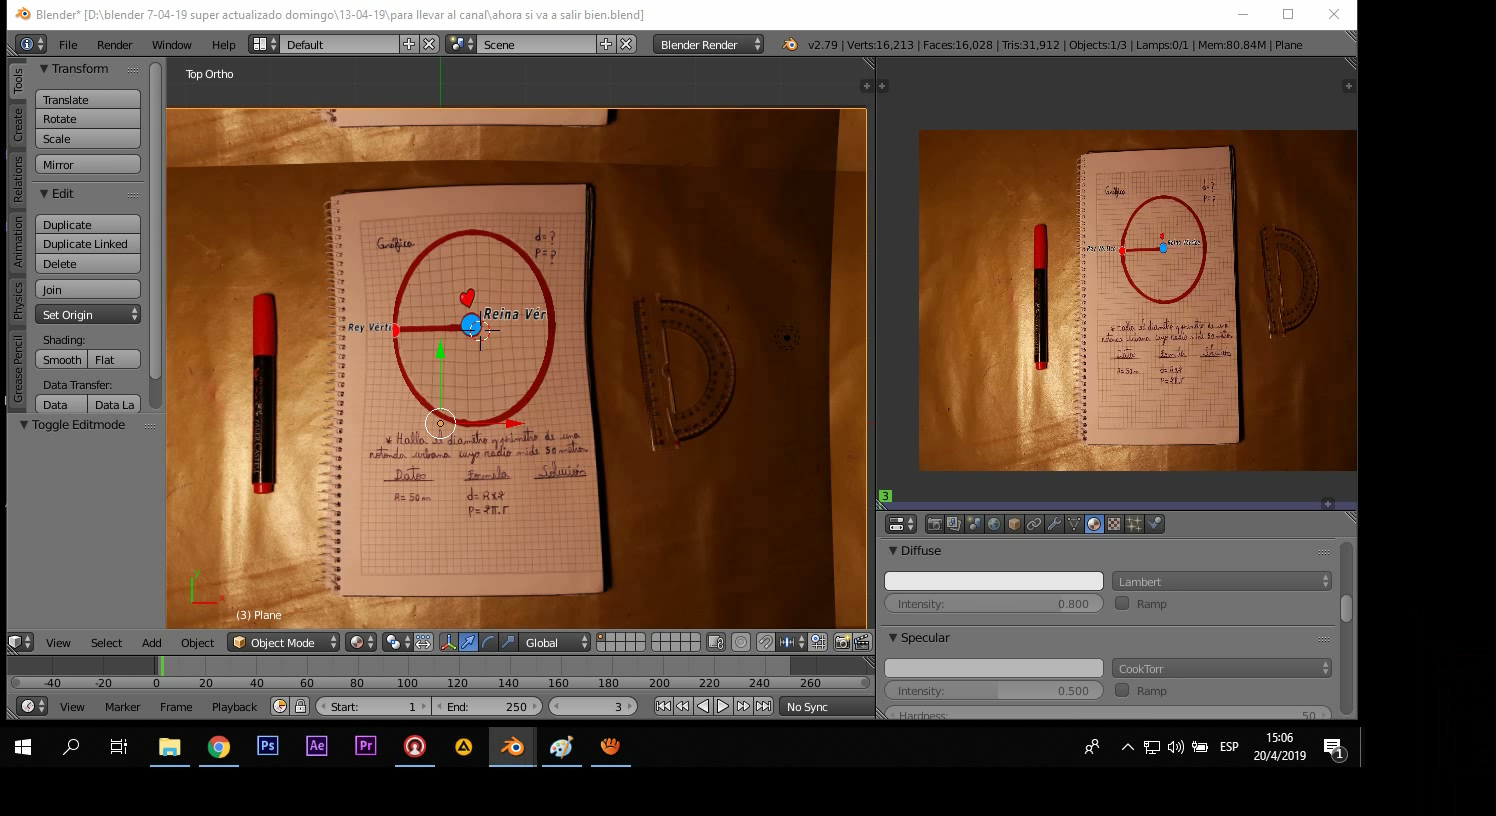Open the World properties globe icon
Viewport: 1496px width, 816px height.
994,524
